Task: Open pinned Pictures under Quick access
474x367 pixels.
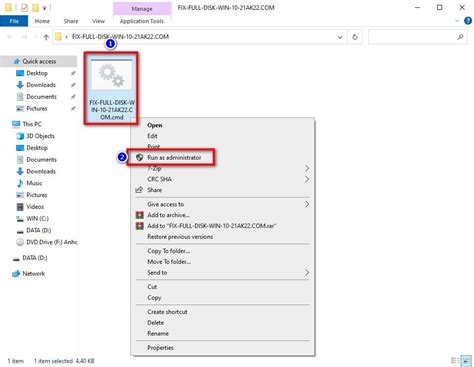Action: (37, 108)
